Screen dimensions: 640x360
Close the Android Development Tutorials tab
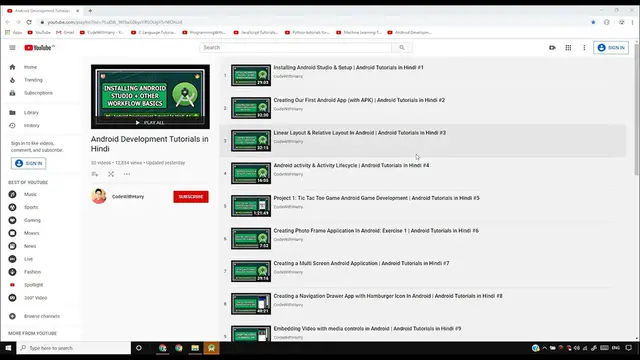78,11
